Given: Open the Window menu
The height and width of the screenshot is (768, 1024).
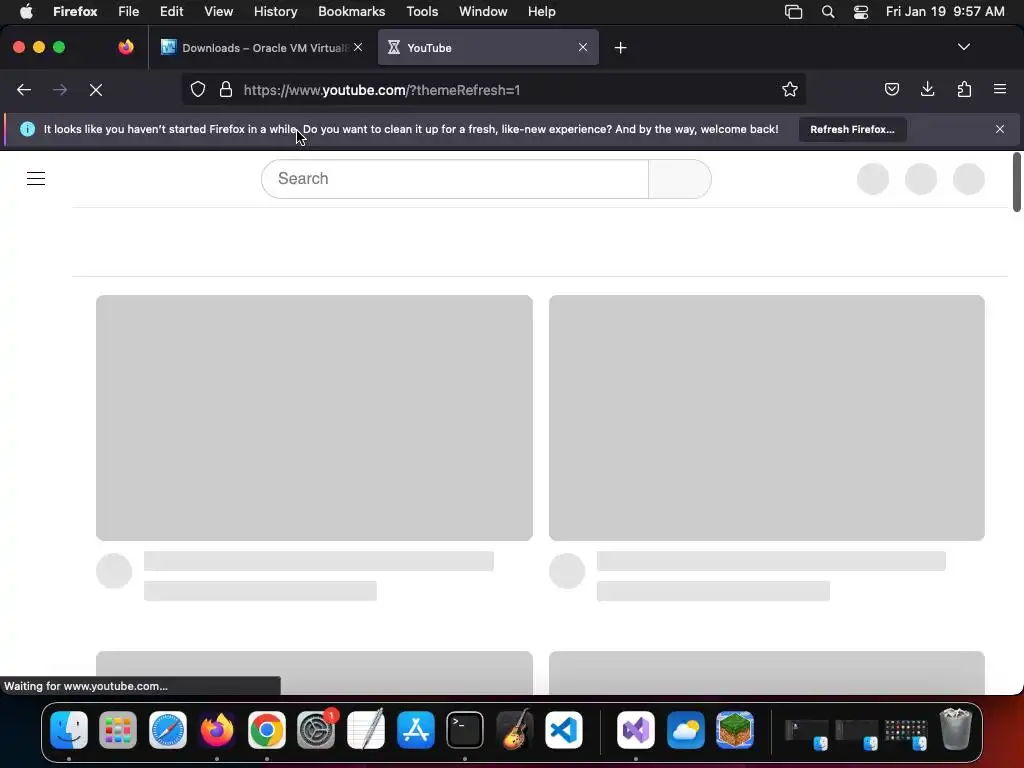Looking at the screenshot, I should click(483, 12).
